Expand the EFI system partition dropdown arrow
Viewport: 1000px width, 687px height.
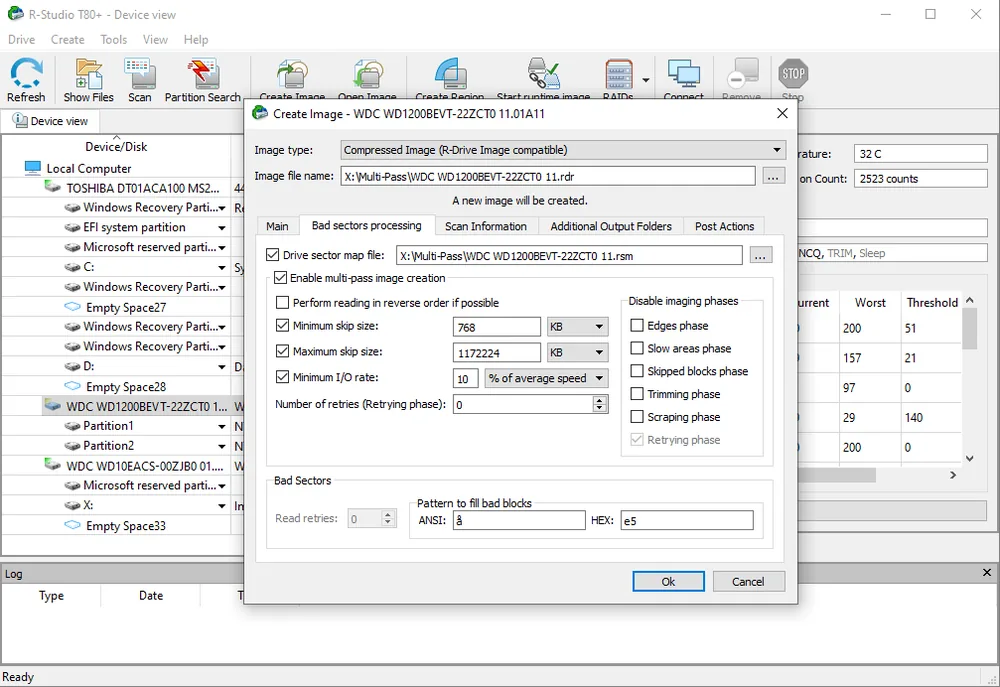[x=221, y=228]
